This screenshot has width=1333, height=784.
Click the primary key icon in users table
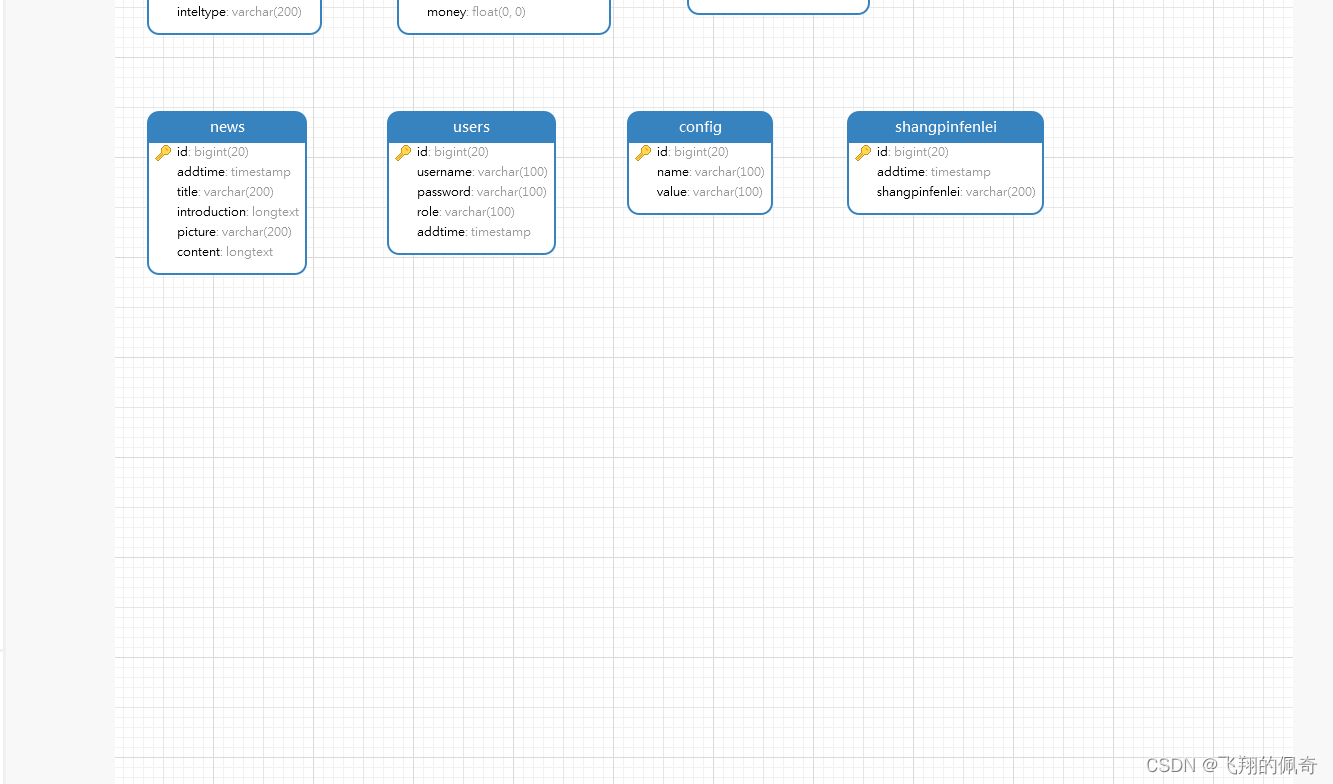(x=403, y=153)
